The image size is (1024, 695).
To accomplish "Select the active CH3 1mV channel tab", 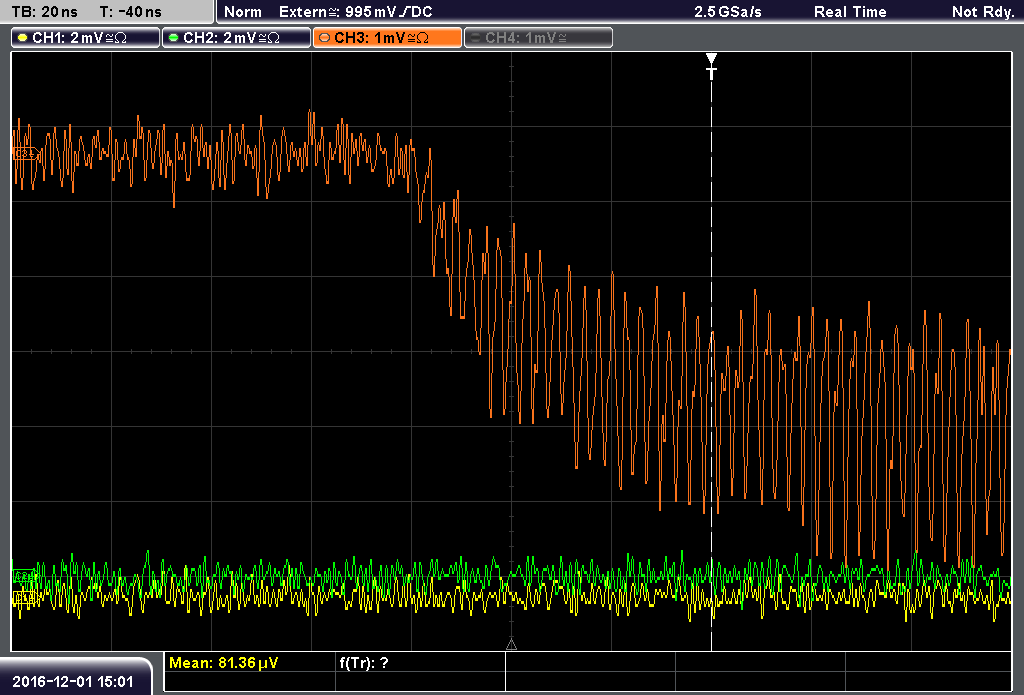I will pyautogui.click(x=387, y=38).
